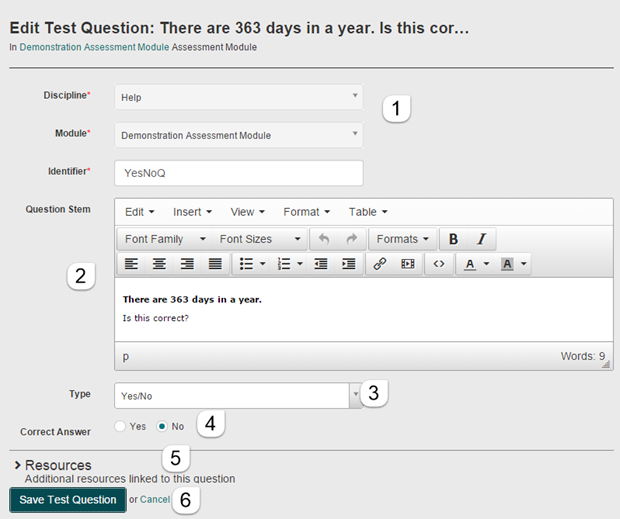Toggle bold formatting in the editor
Screen dimensions: 620x519
pos(454,240)
